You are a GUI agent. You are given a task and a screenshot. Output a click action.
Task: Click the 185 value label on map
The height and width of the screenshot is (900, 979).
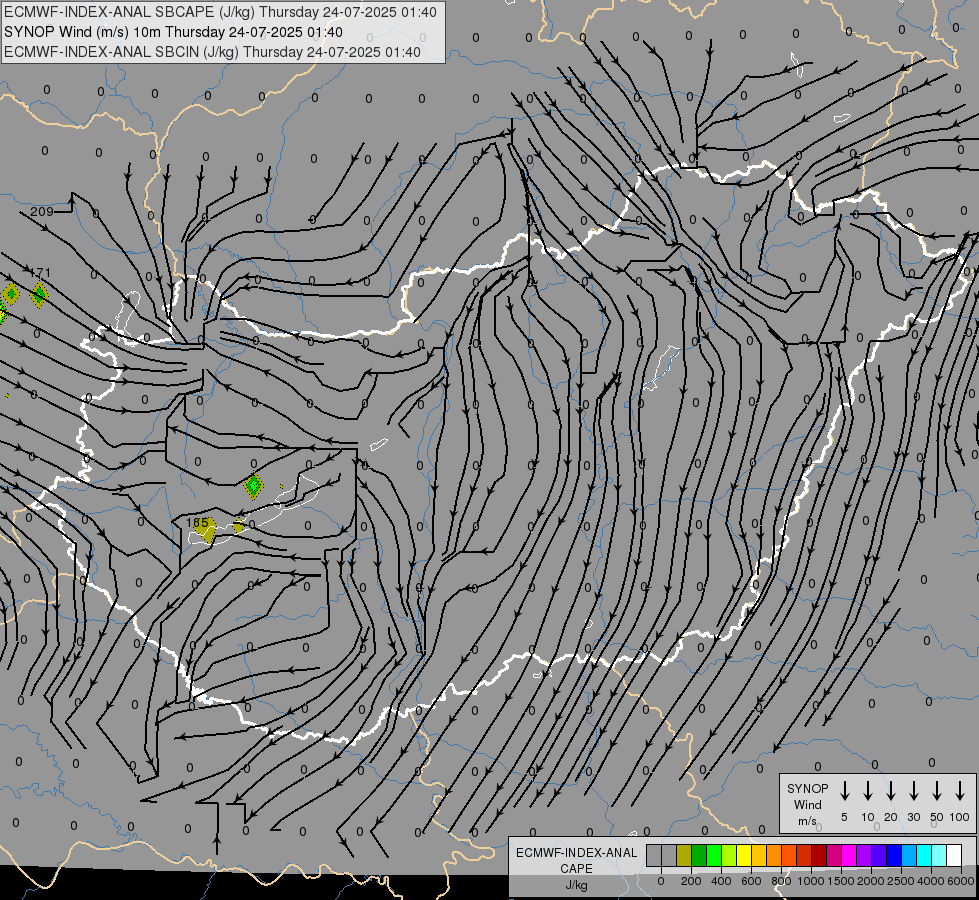(x=197, y=522)
